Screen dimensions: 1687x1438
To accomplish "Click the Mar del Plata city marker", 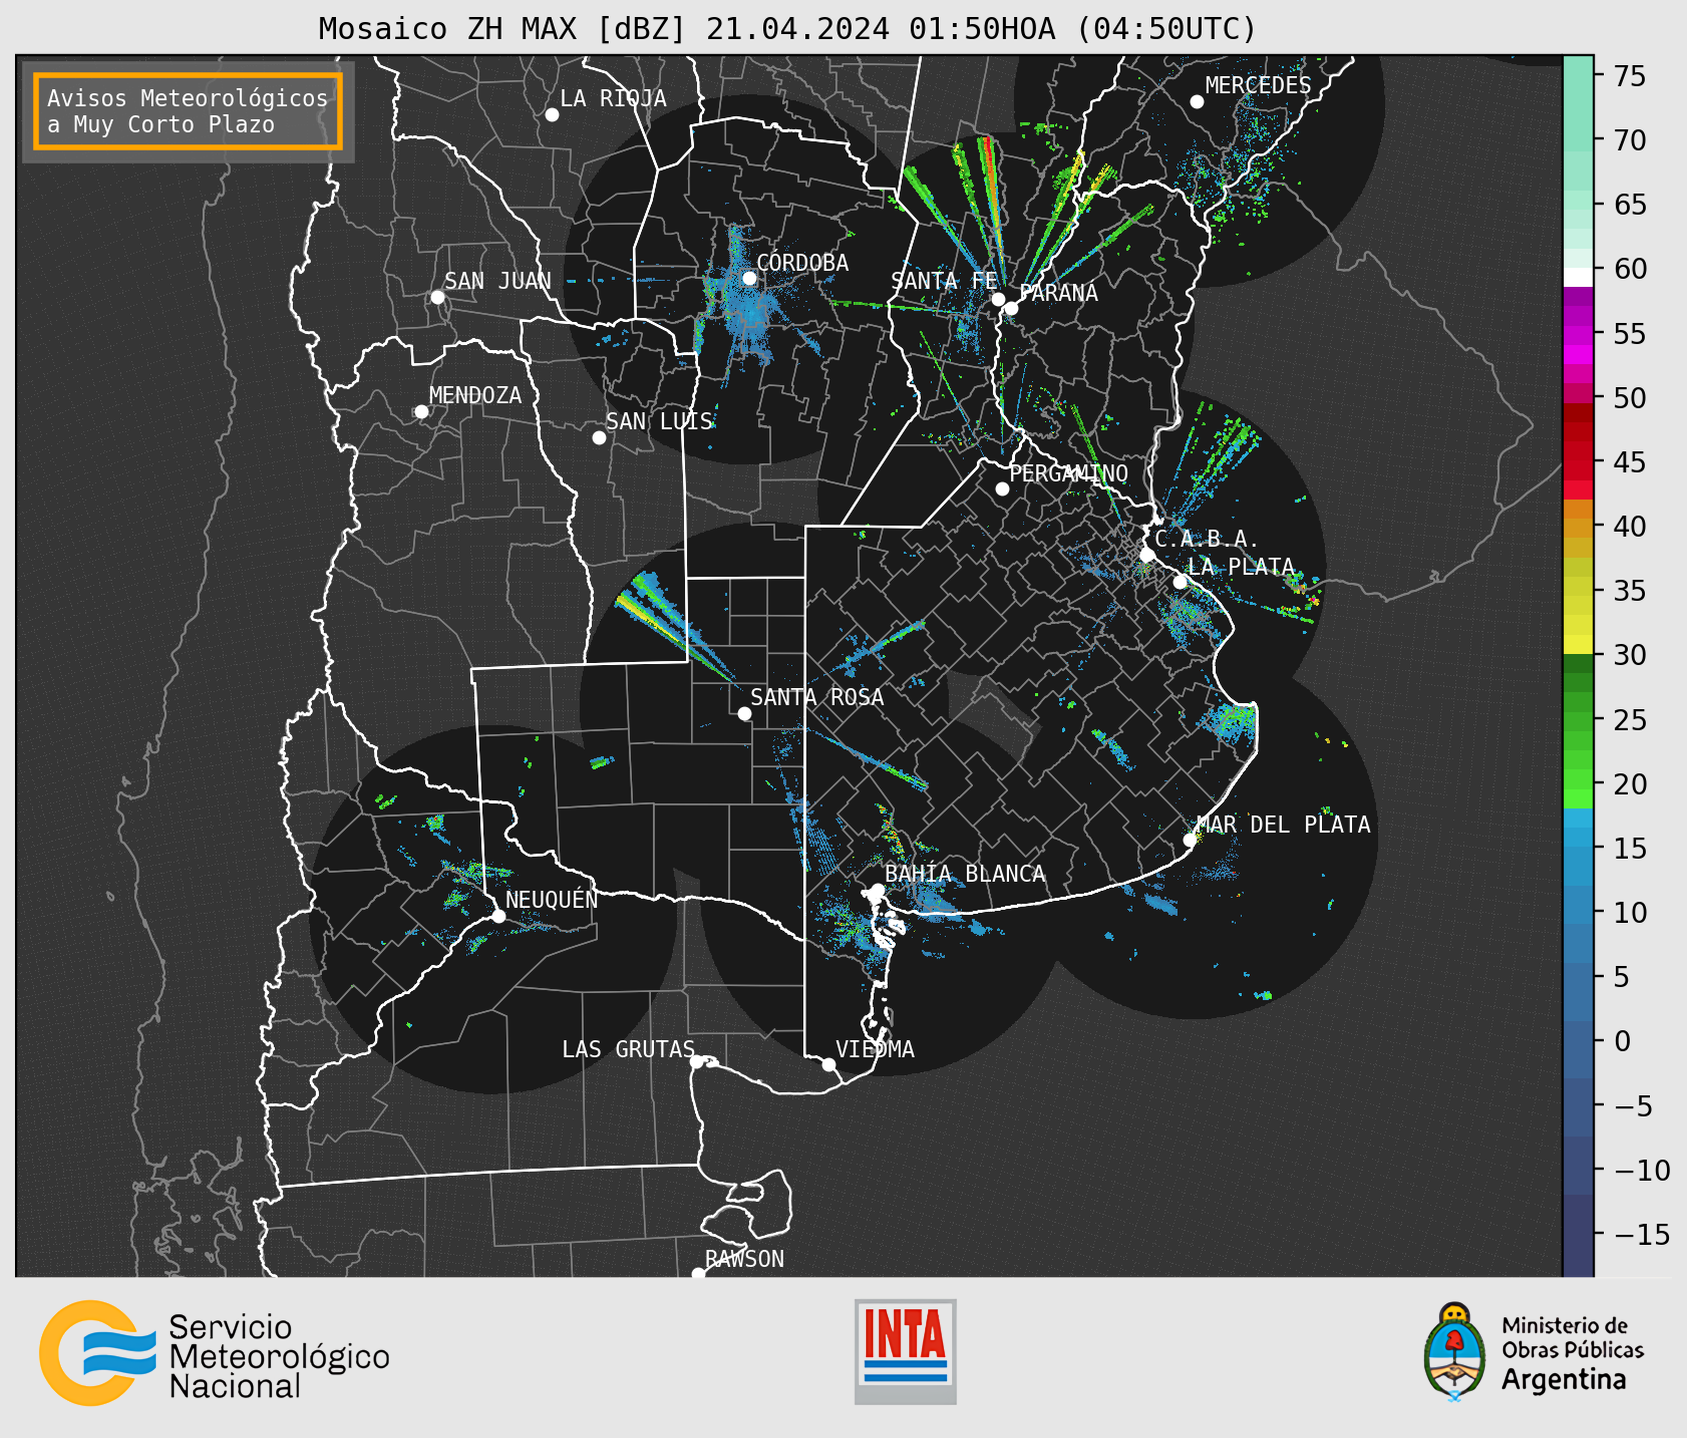I will tap(1189, 840).
